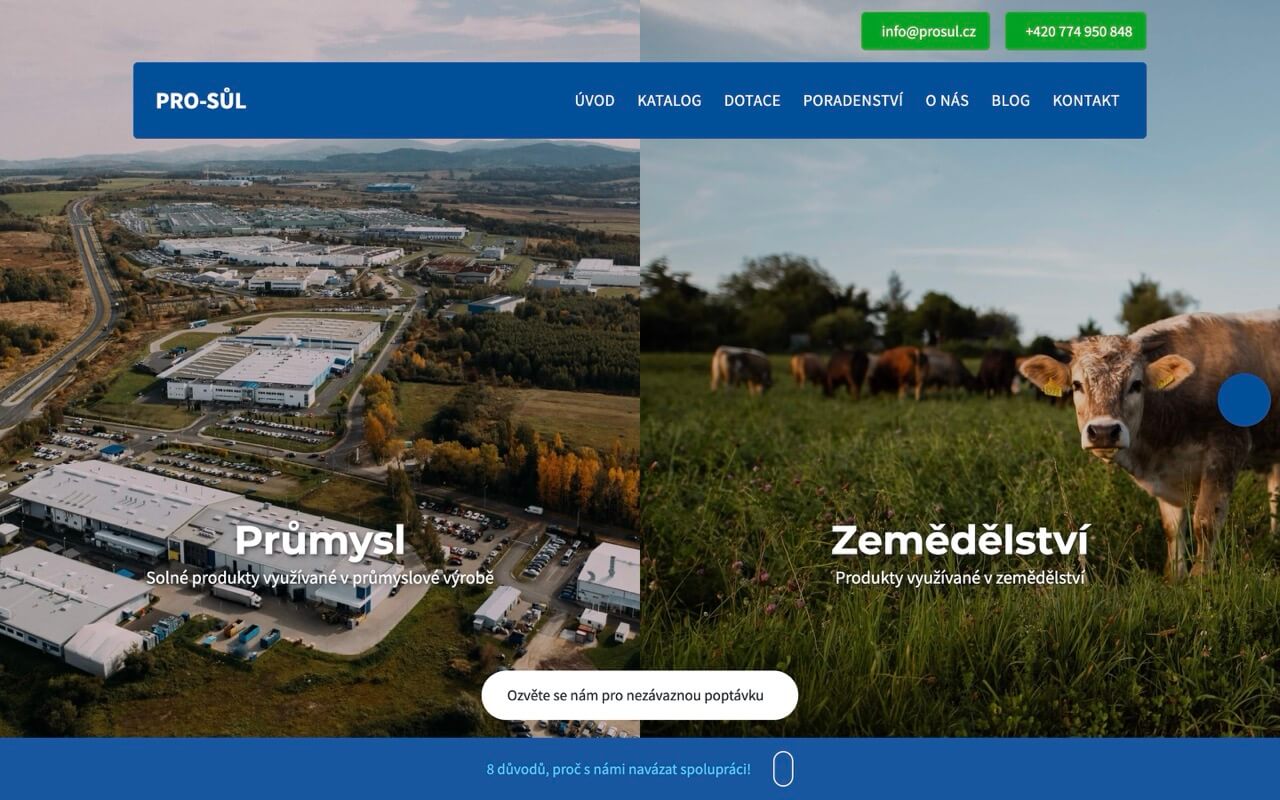Click Produkty využívané v zemědělství text

960,578
